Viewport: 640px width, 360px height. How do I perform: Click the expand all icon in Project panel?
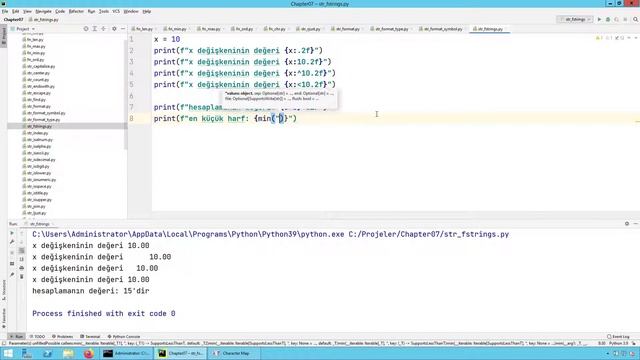coord(95,29)
